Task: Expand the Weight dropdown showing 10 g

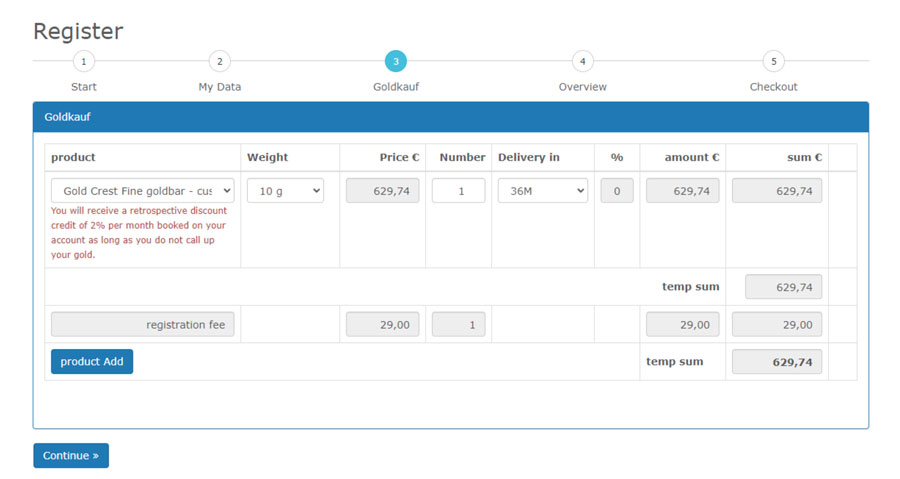Action: [285, 191]
